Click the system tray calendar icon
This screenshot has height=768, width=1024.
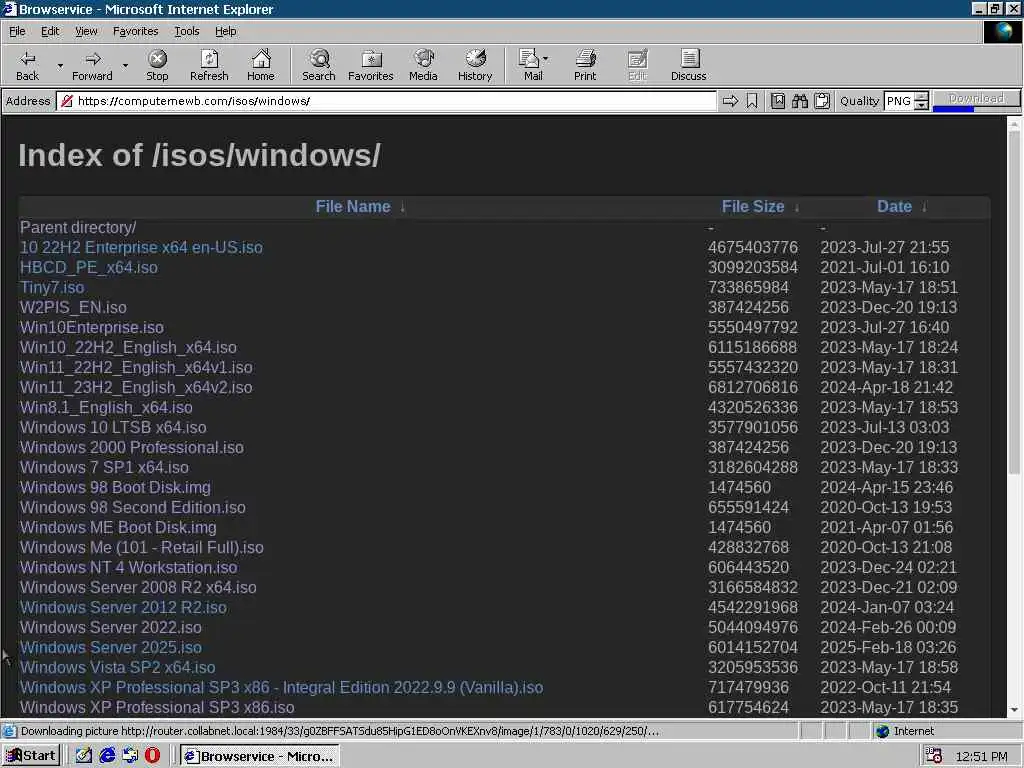click(x=933, y=756)
